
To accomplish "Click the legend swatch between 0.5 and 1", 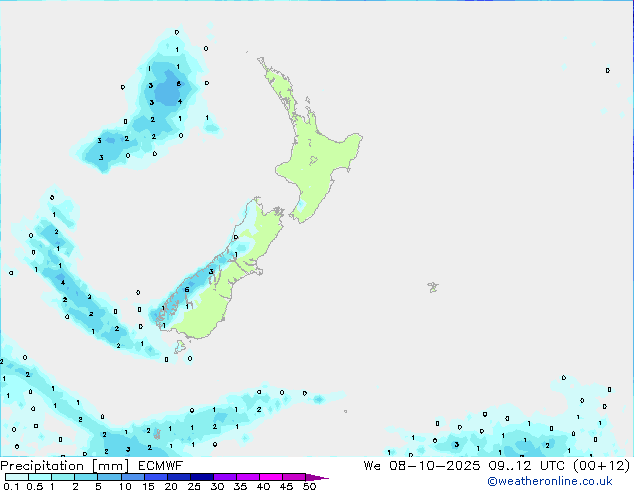I will click(x=40, y=477).
